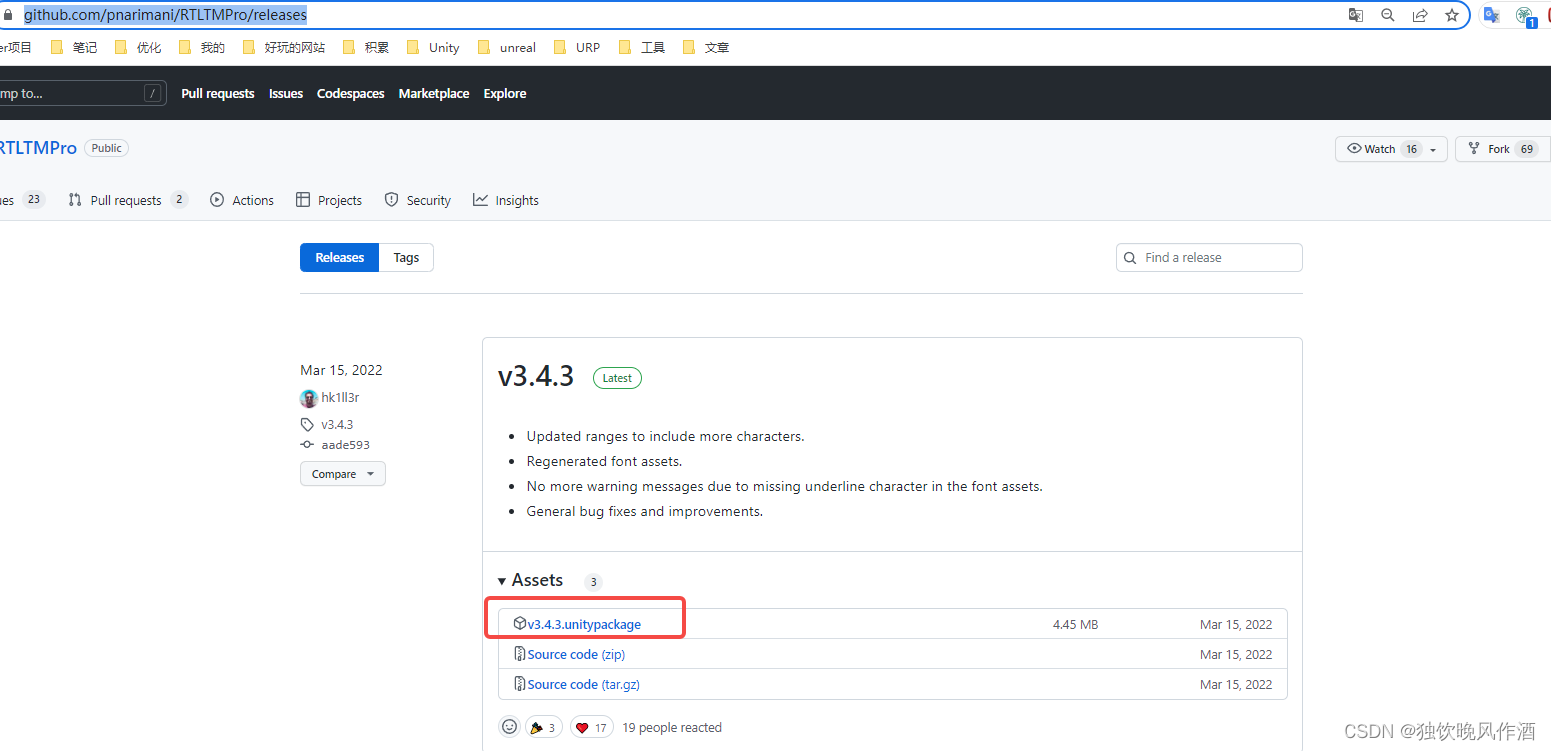Open Codespaces in top navigation

[351, 93]
